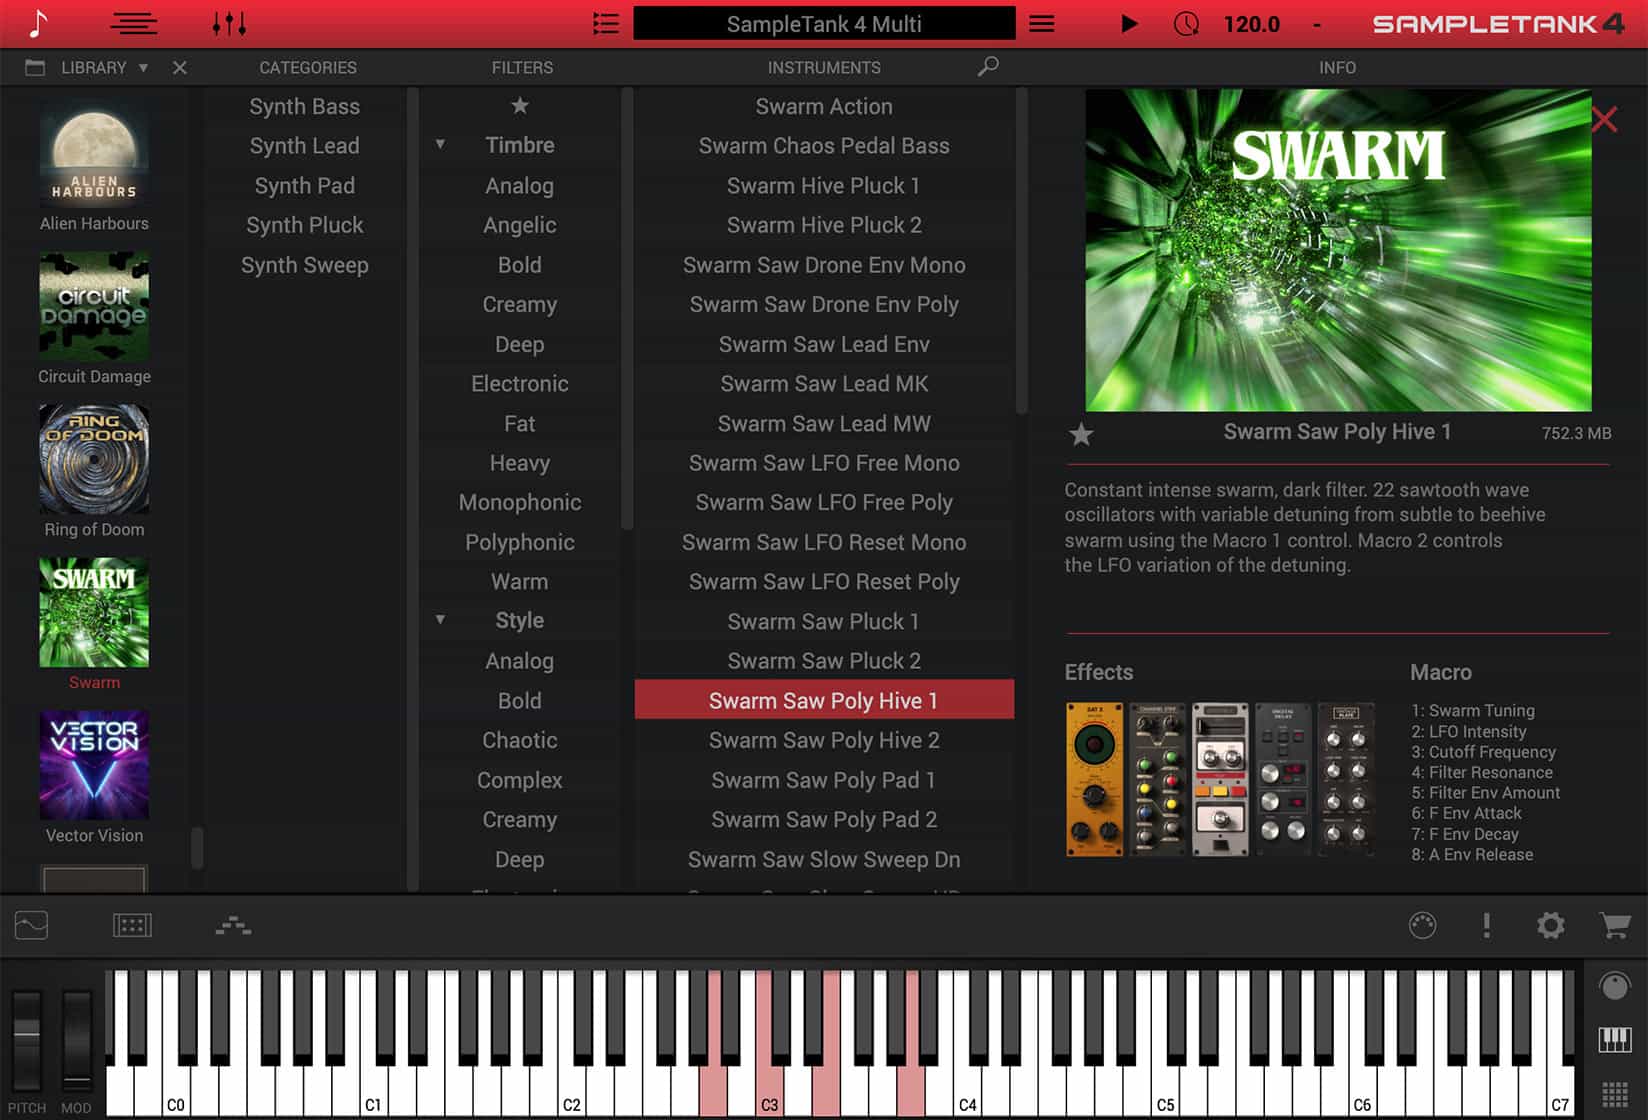Screen dimensions: 1648x1120
Task: Open the shop cart icon
Action: [1615, 925]
